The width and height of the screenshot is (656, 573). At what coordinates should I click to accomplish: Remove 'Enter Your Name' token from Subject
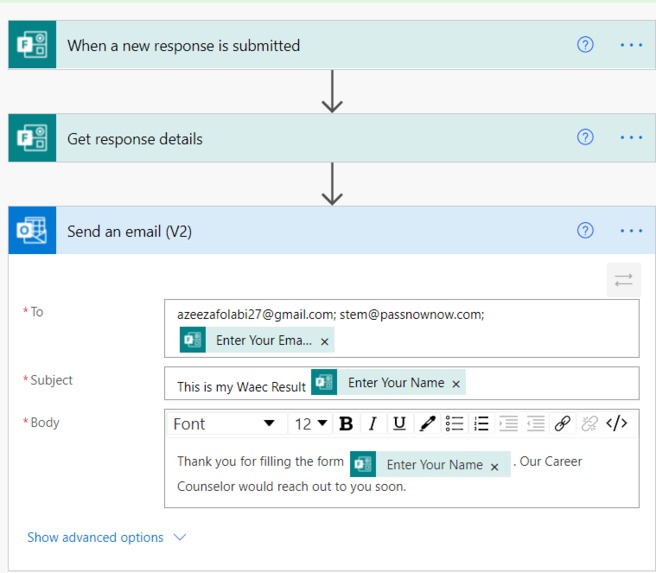(456, 384)
